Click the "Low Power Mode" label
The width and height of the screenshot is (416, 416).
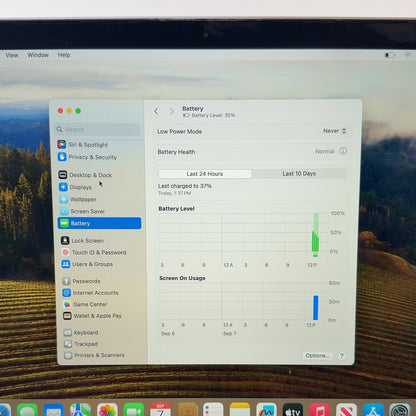click(180, 132)
